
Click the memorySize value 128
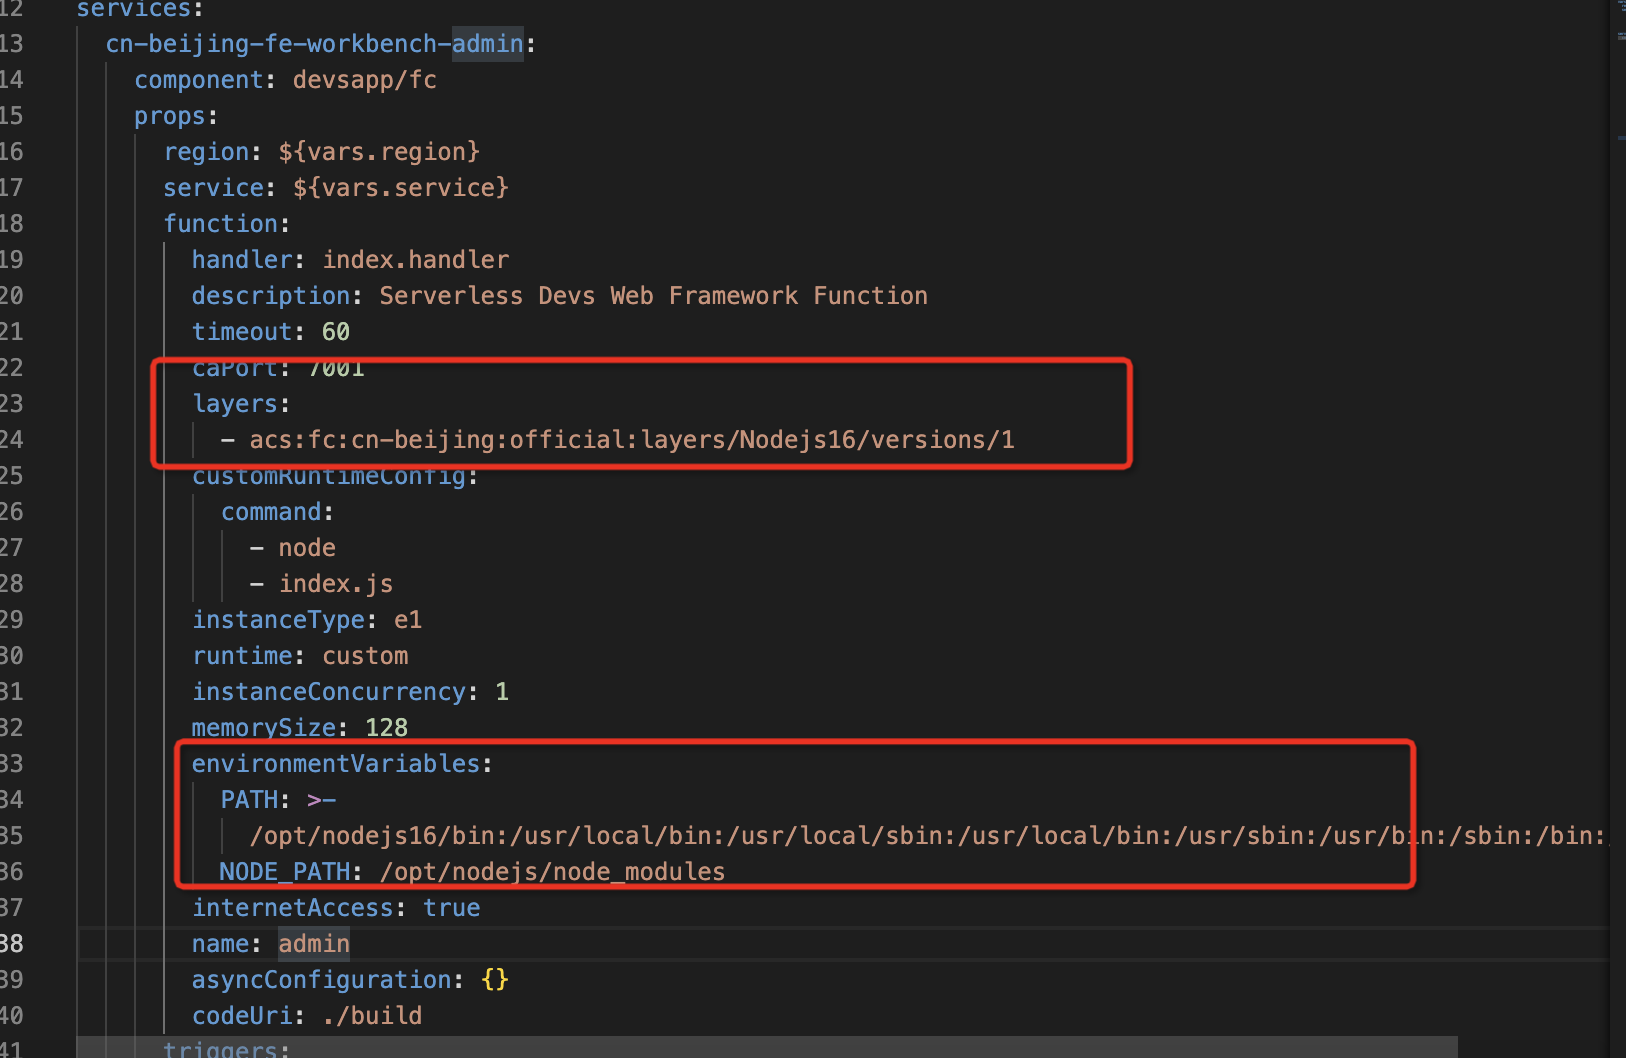388,727
